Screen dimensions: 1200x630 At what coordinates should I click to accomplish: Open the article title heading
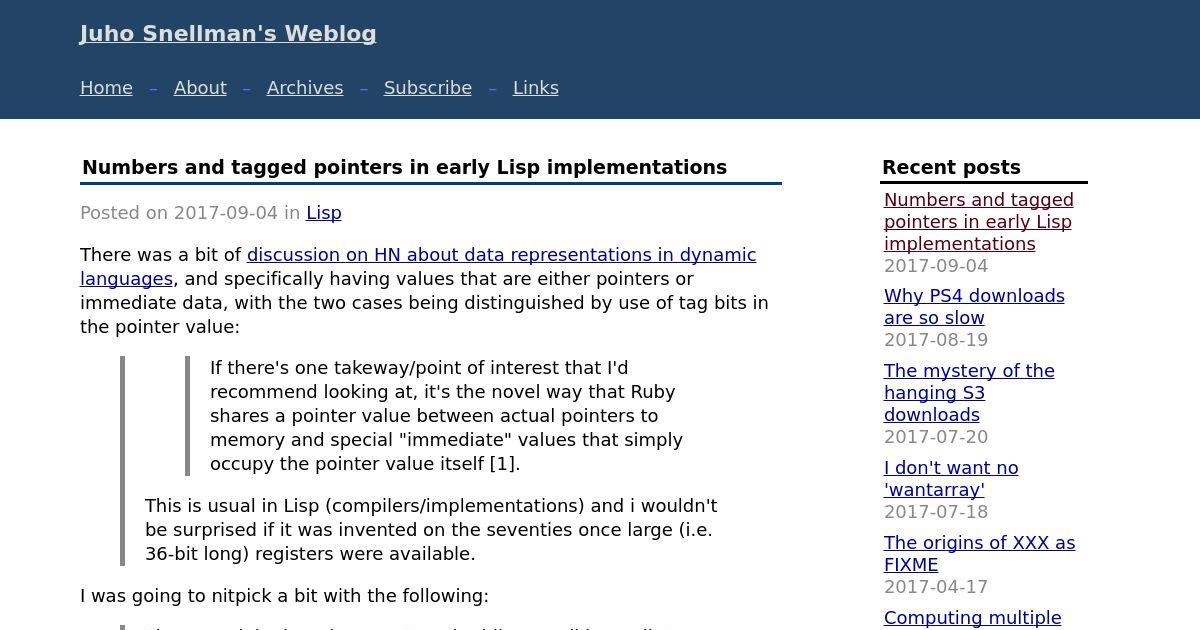pos(404,168)
